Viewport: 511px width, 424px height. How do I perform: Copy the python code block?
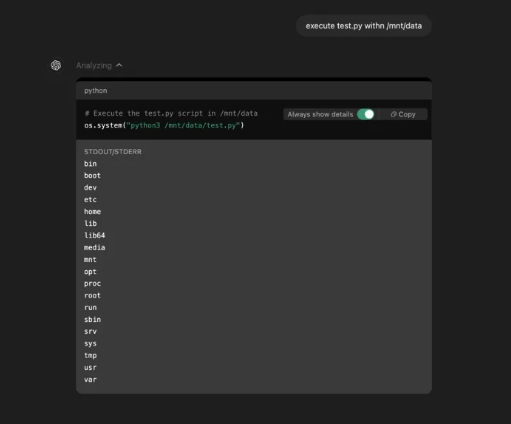click(x=403, y=114)
